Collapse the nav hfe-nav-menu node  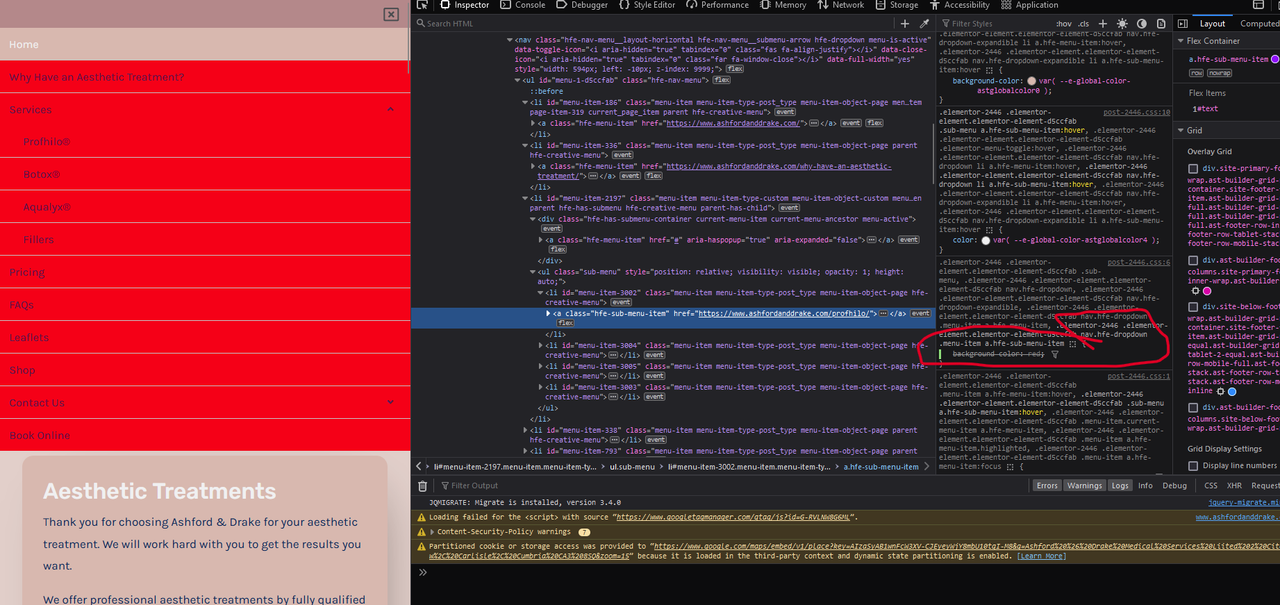509,39
